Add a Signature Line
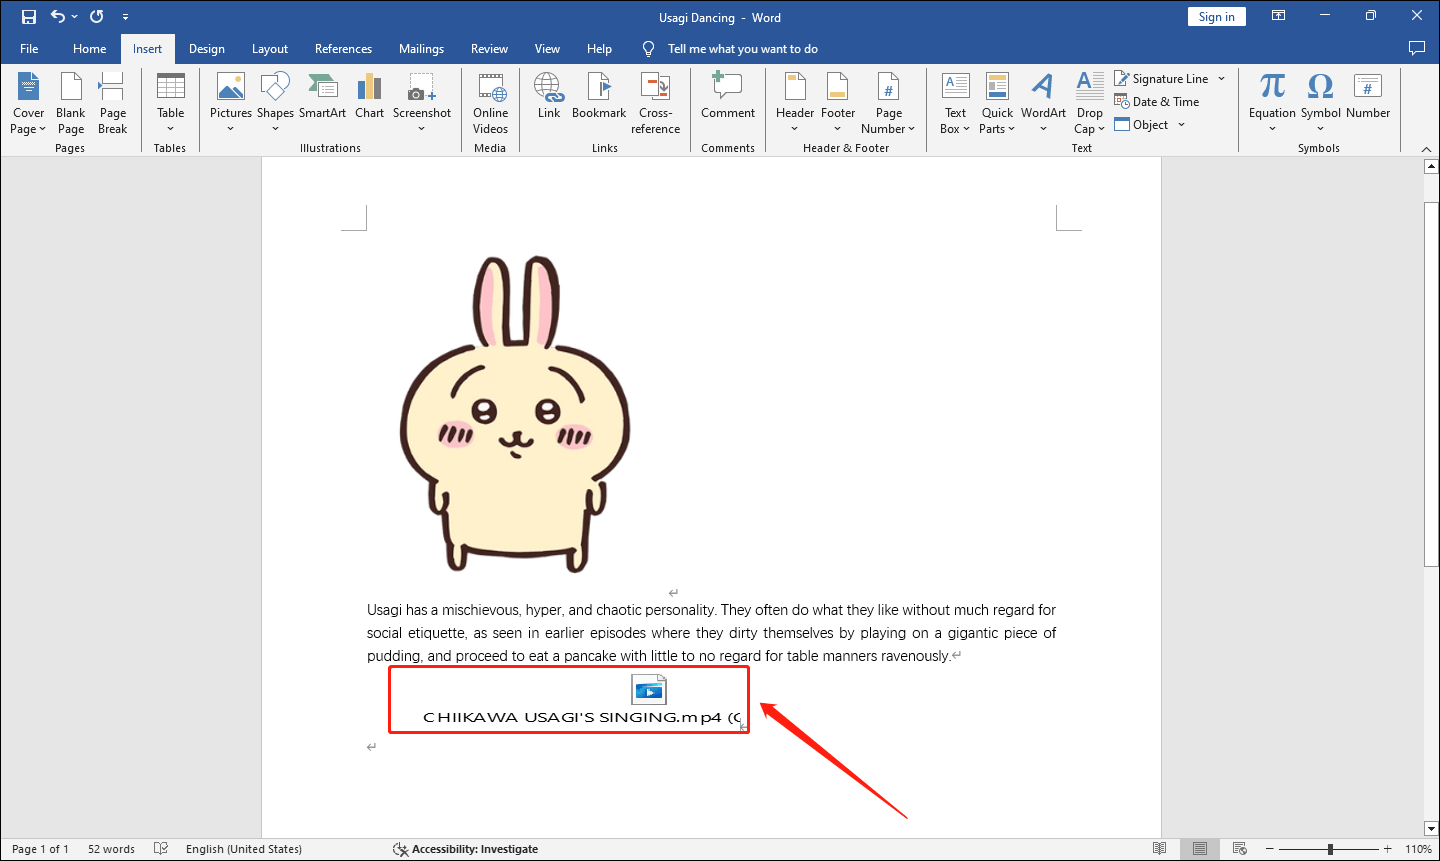This screenshot has height=861, width=1440. [x=1162, y=79]
